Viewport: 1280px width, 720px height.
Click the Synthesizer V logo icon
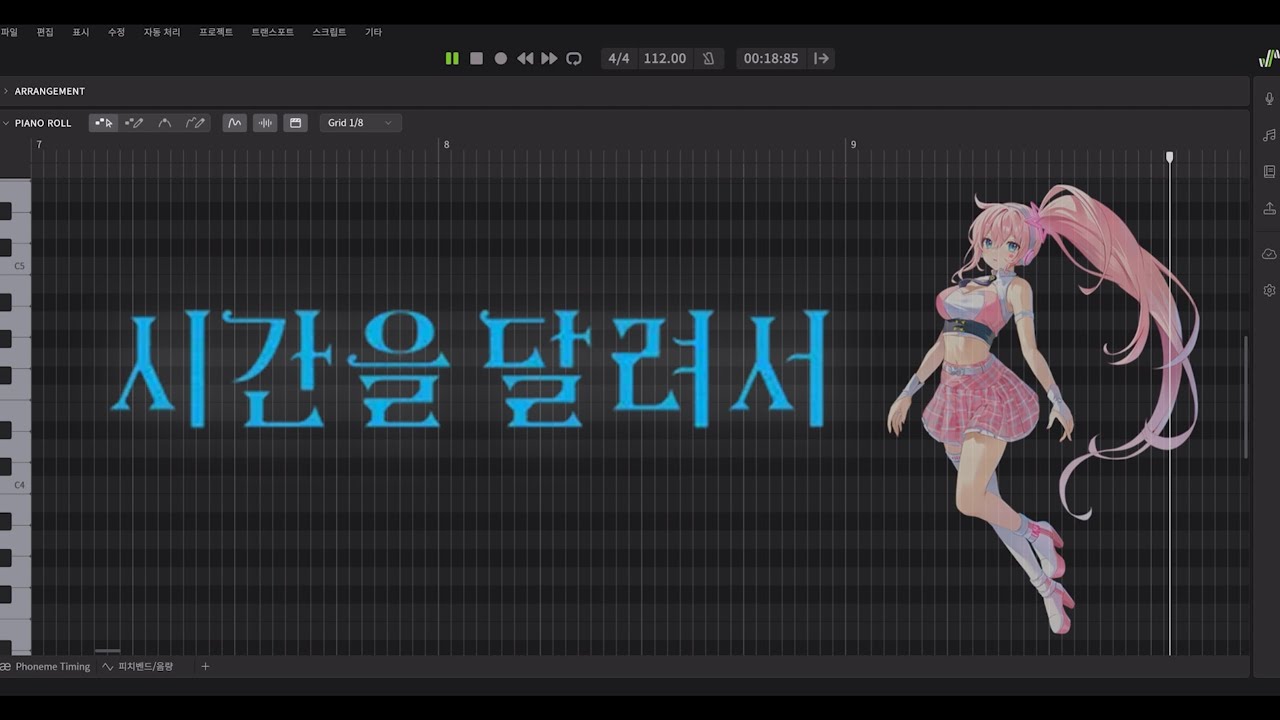pos(1268,59)
